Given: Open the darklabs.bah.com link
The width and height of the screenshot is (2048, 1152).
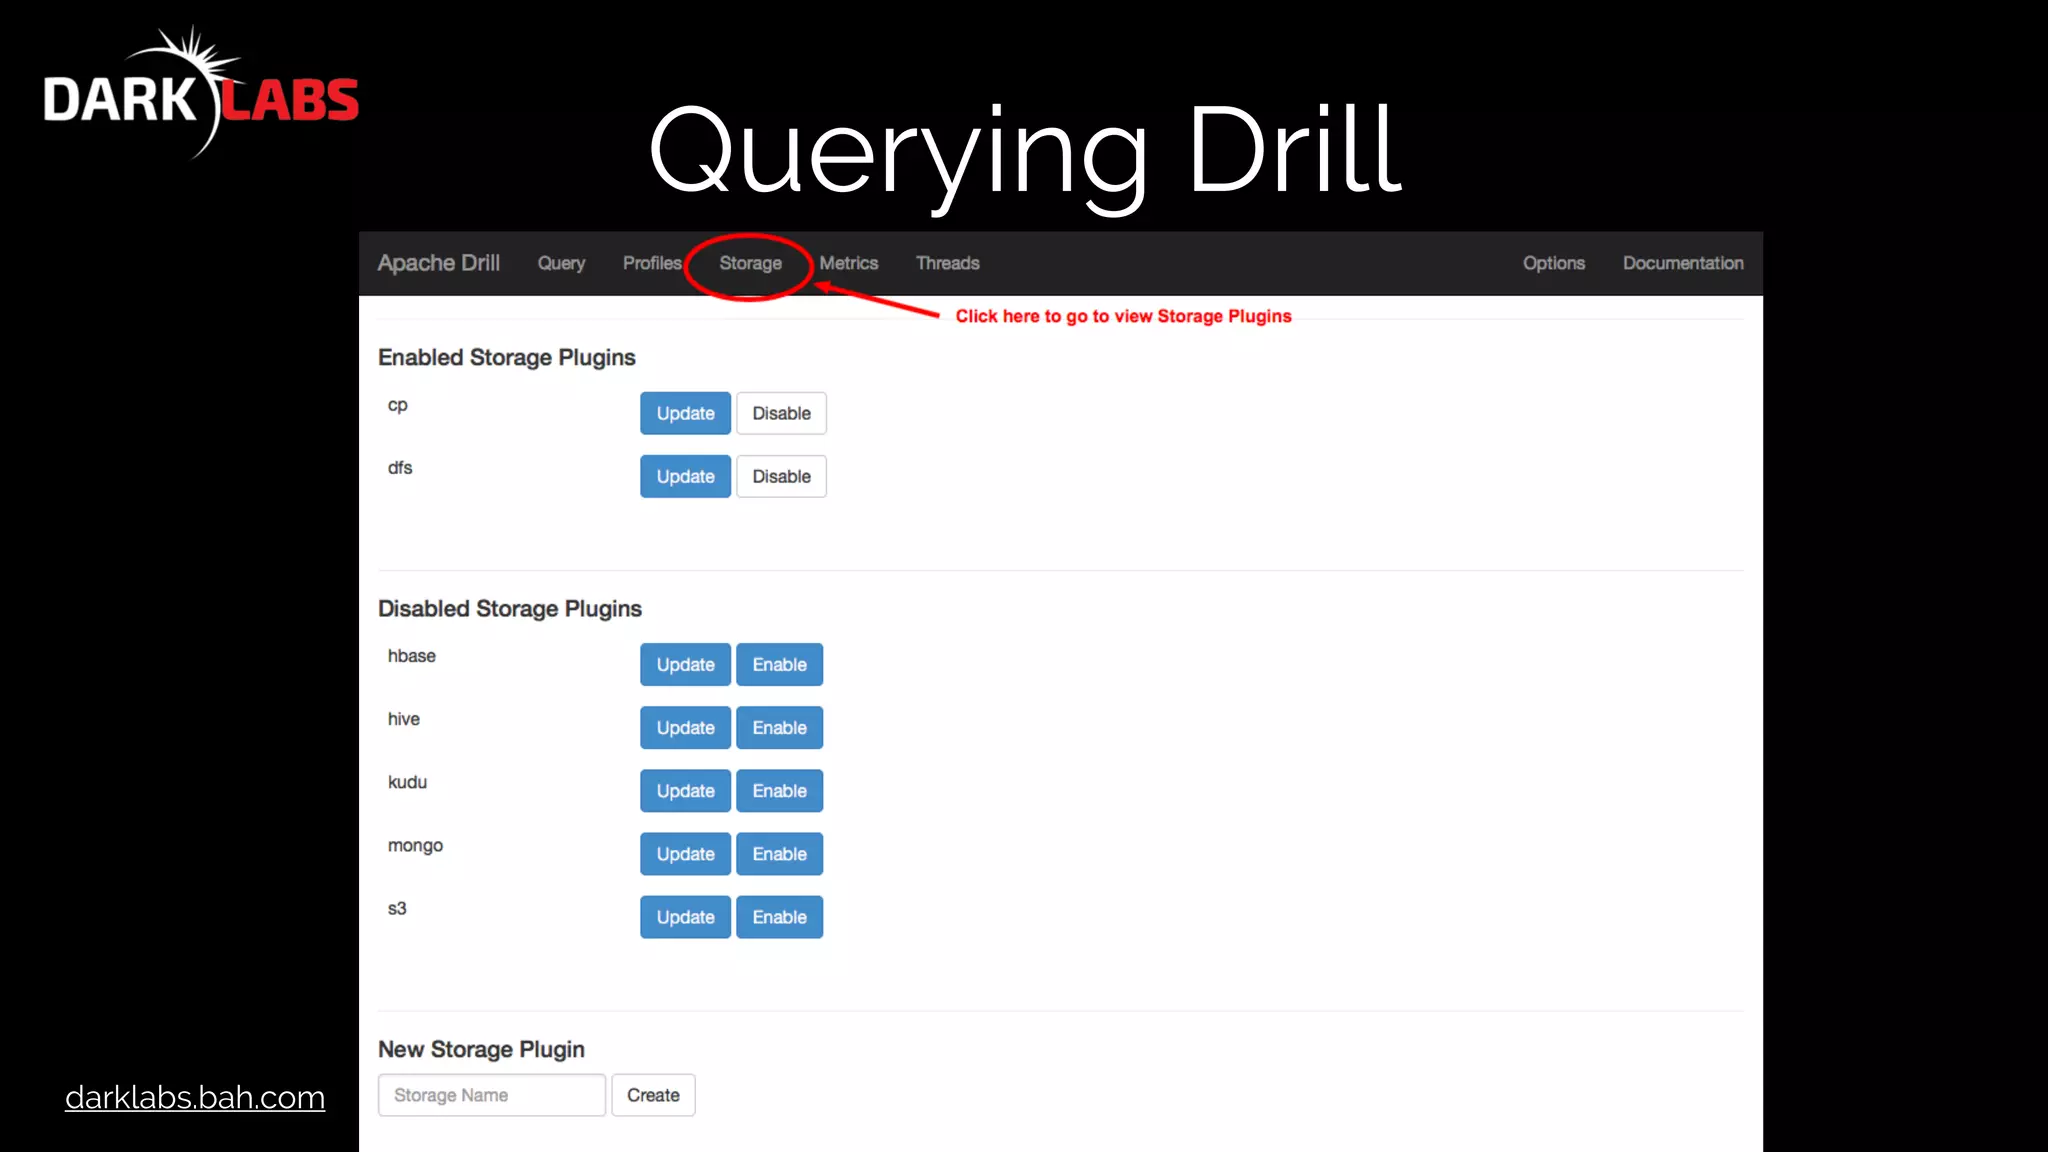Looking at the screenshot, I should pyautogui.click(x=195, y=1097).
